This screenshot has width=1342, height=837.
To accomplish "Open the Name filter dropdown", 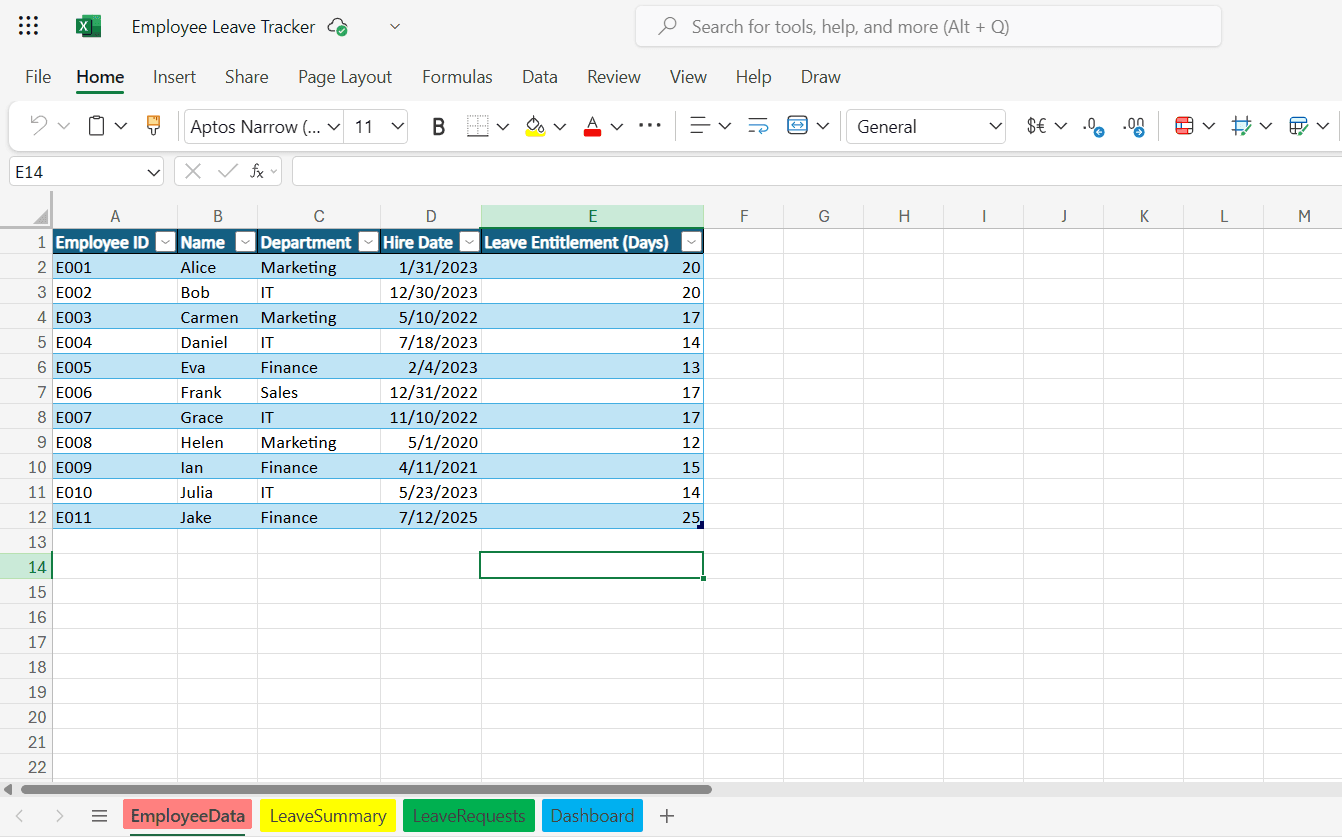I will [245, 241].
